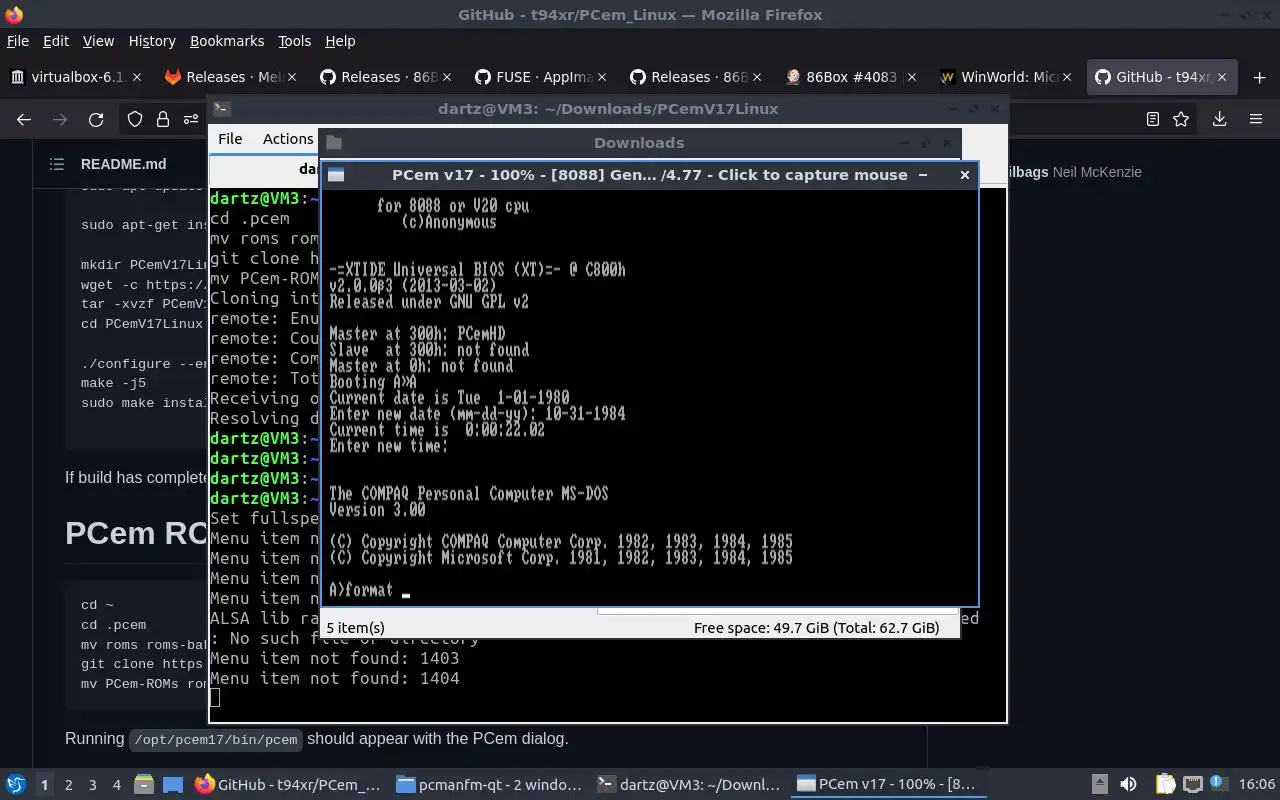Switch to the WinWorld tab
1280x800 pixels.
click(x=1006, y=77)
